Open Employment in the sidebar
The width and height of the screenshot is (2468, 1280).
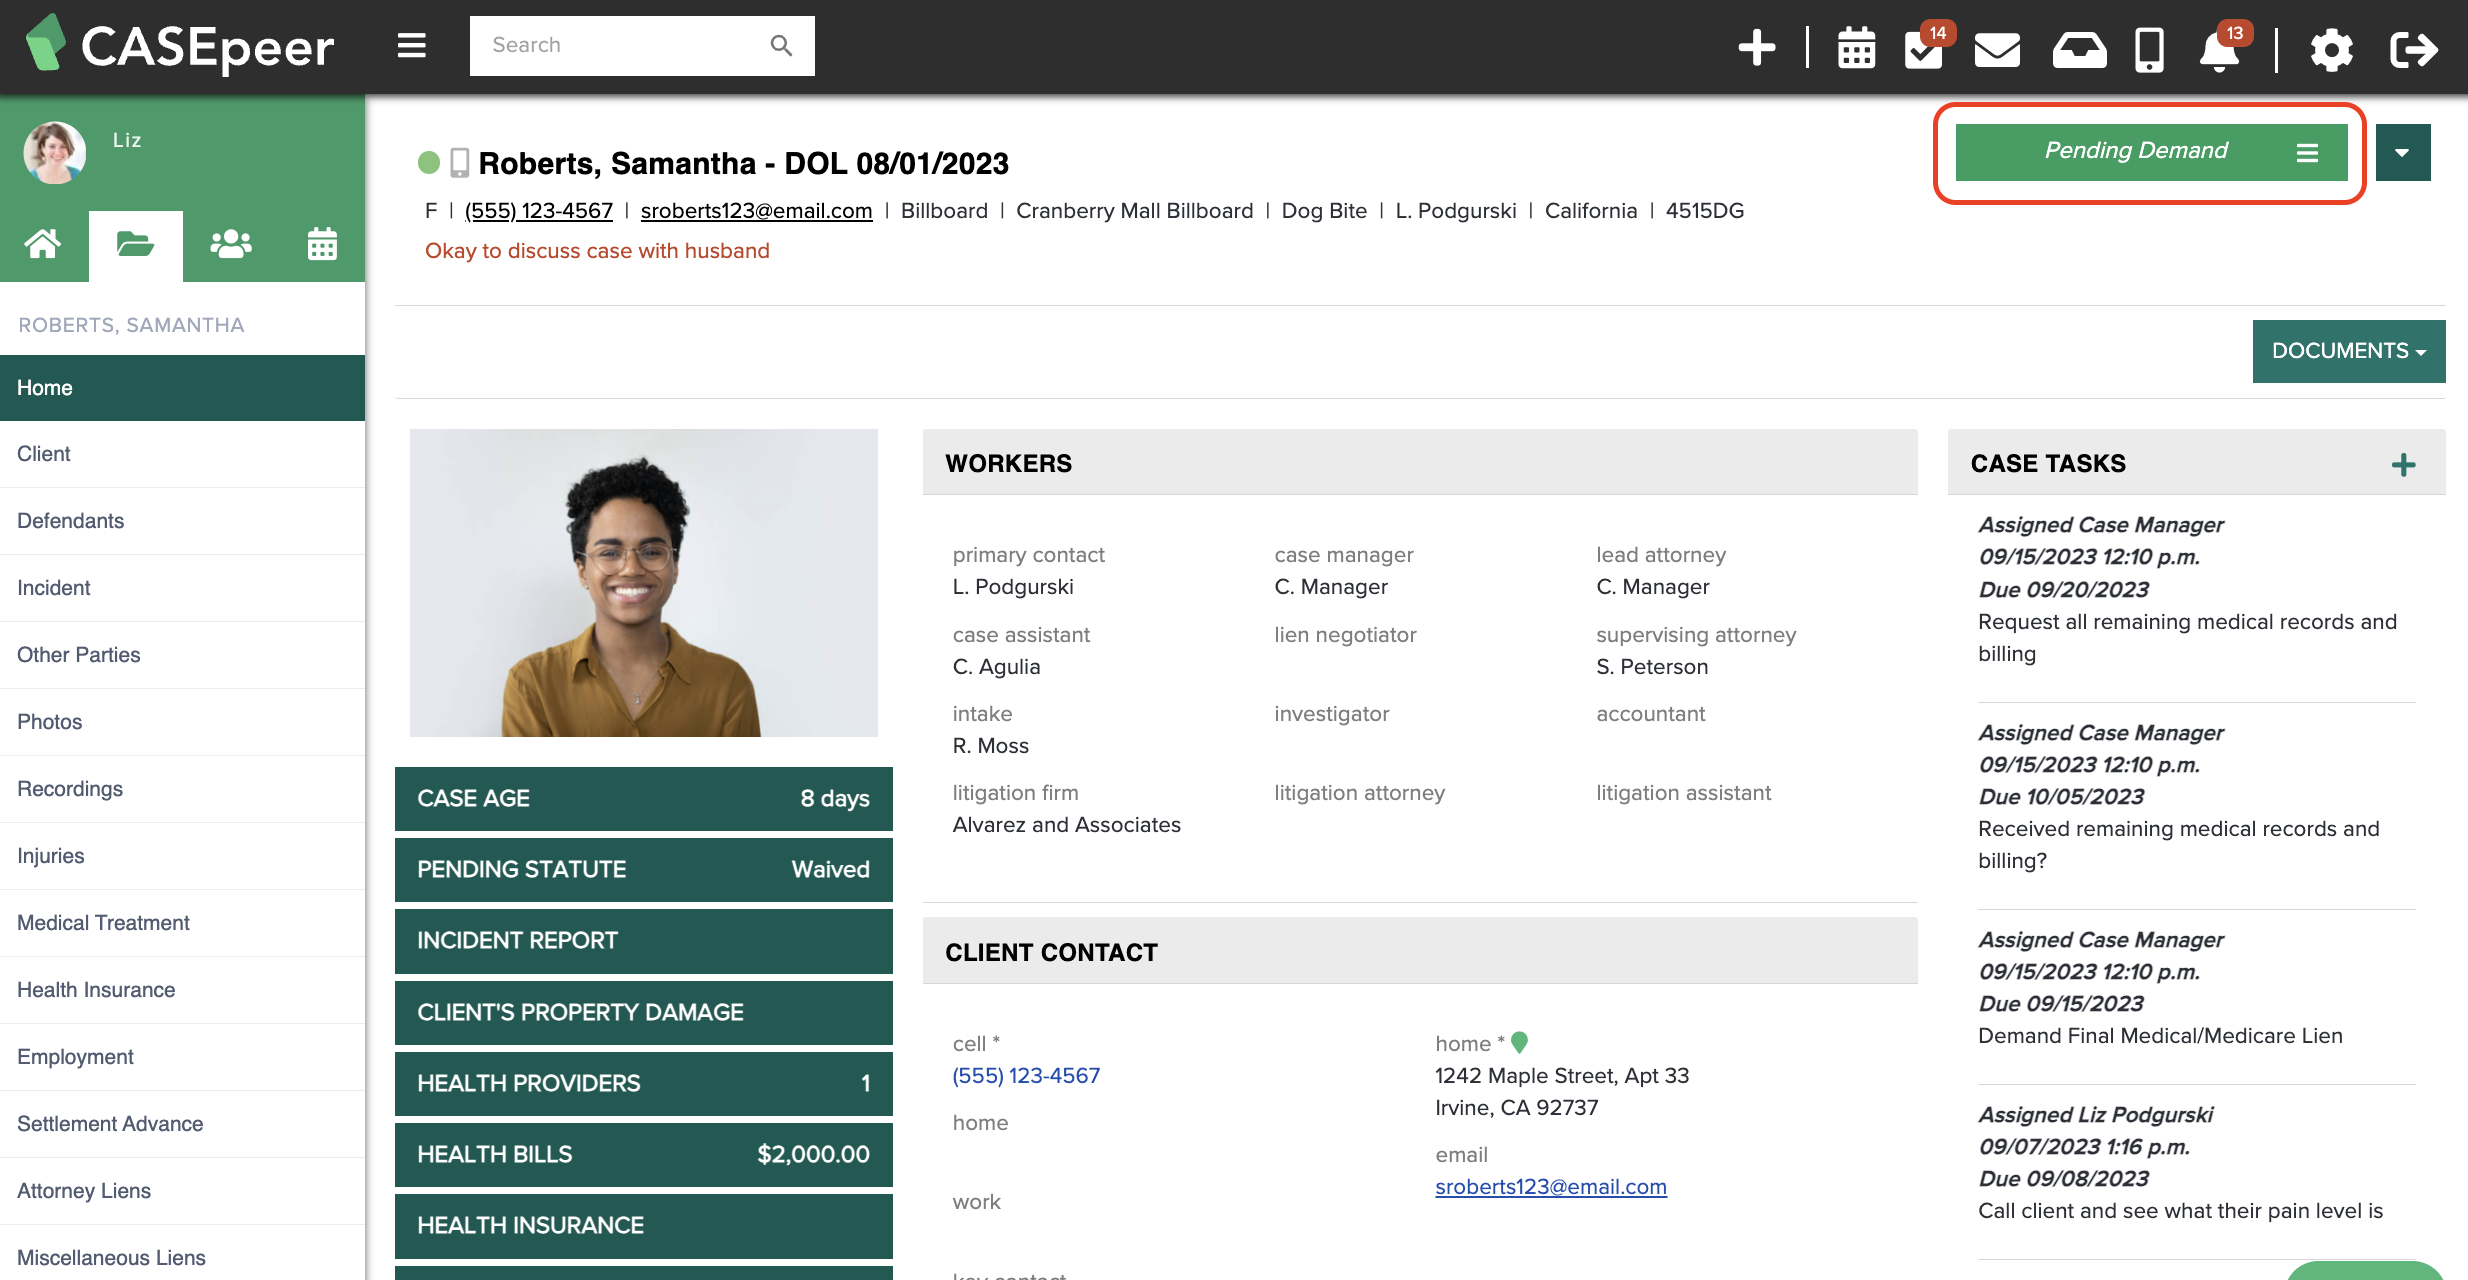pyautogui.click(x=182, y=1057)
